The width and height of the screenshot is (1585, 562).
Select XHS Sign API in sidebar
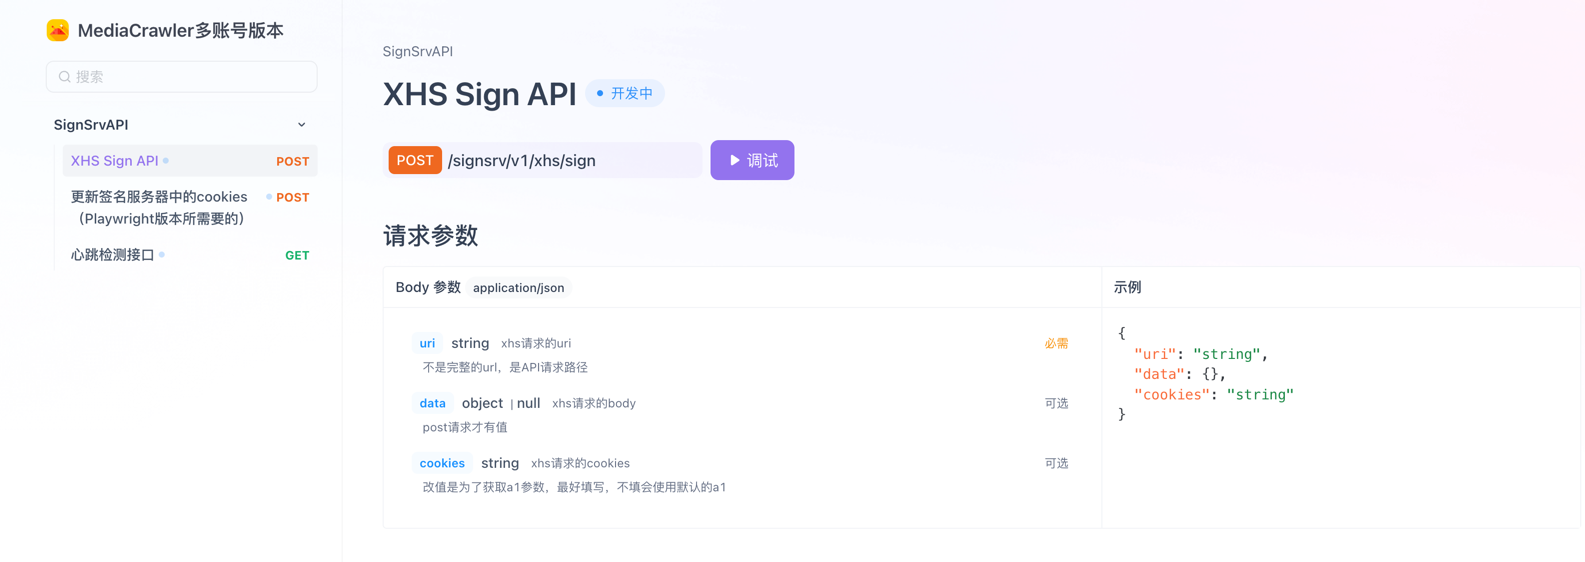click(x=114, y=161)
